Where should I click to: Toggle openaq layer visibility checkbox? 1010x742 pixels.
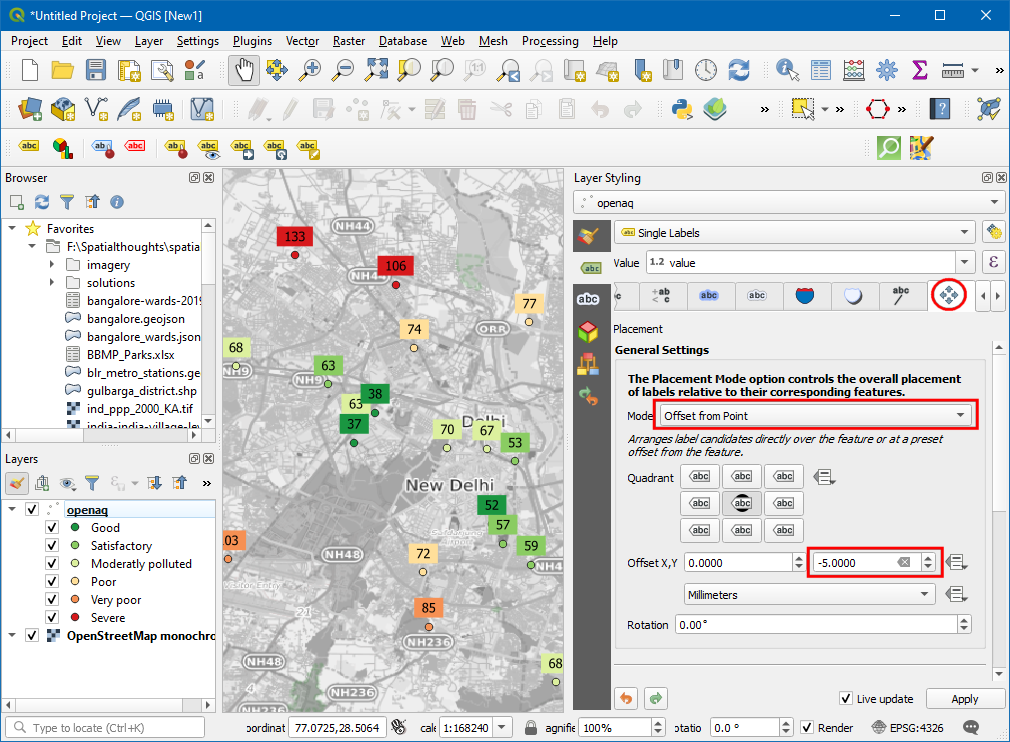(32, 509)
